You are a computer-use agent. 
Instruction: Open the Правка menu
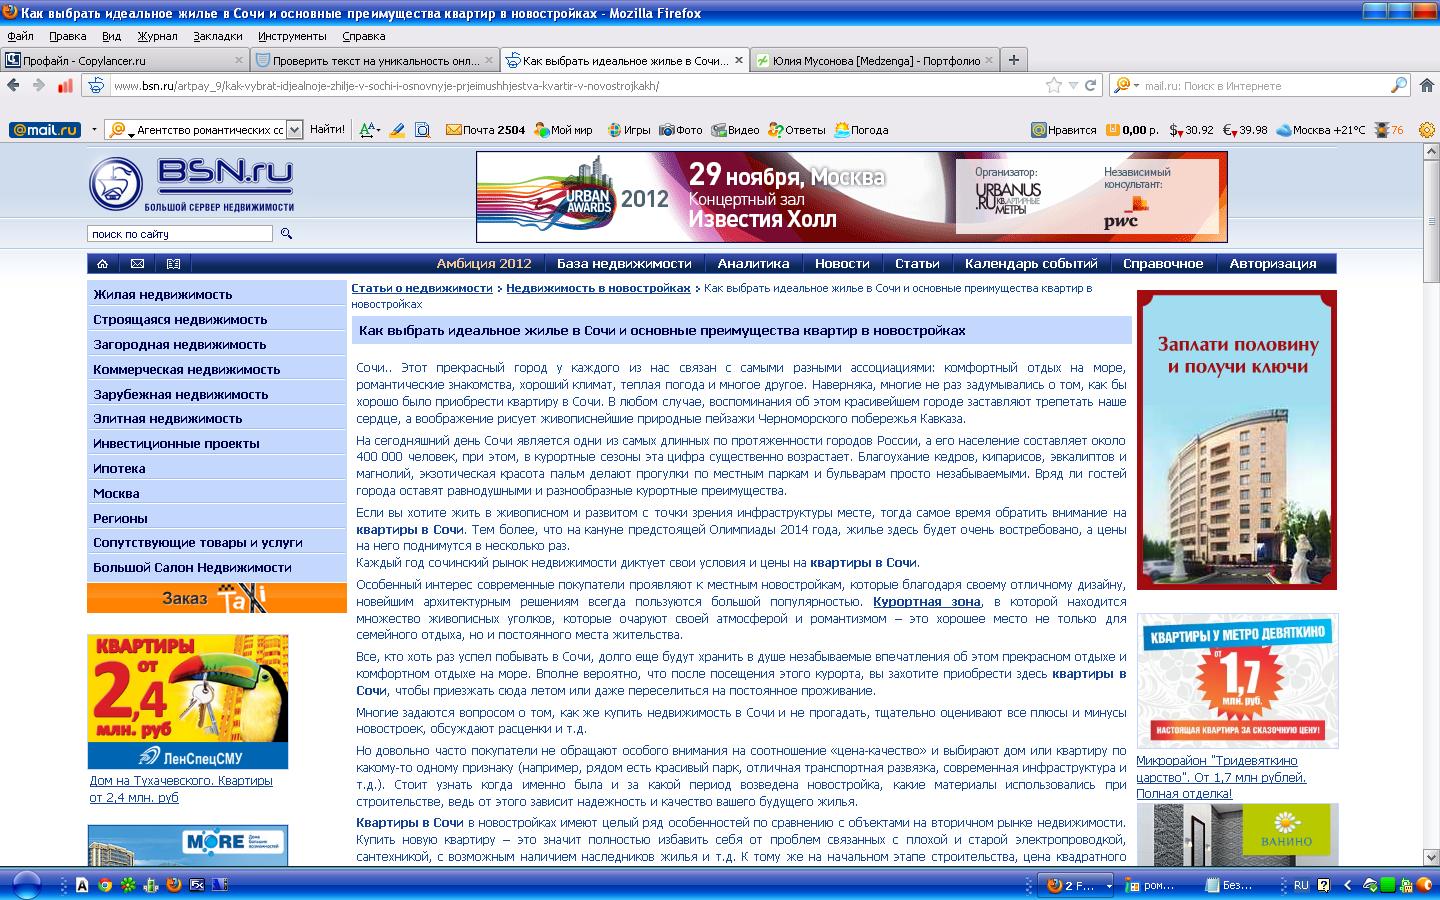coord(67,36)
